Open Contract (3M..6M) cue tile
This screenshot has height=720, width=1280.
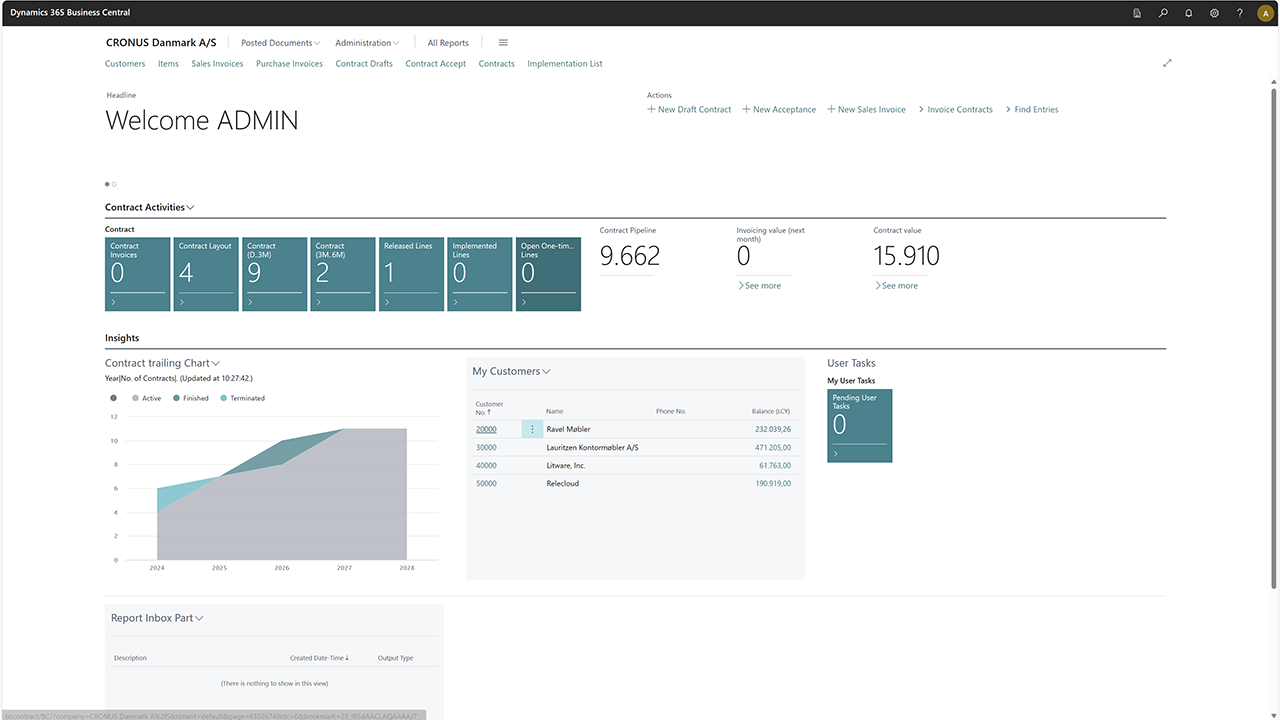click(x=343, y=274)
